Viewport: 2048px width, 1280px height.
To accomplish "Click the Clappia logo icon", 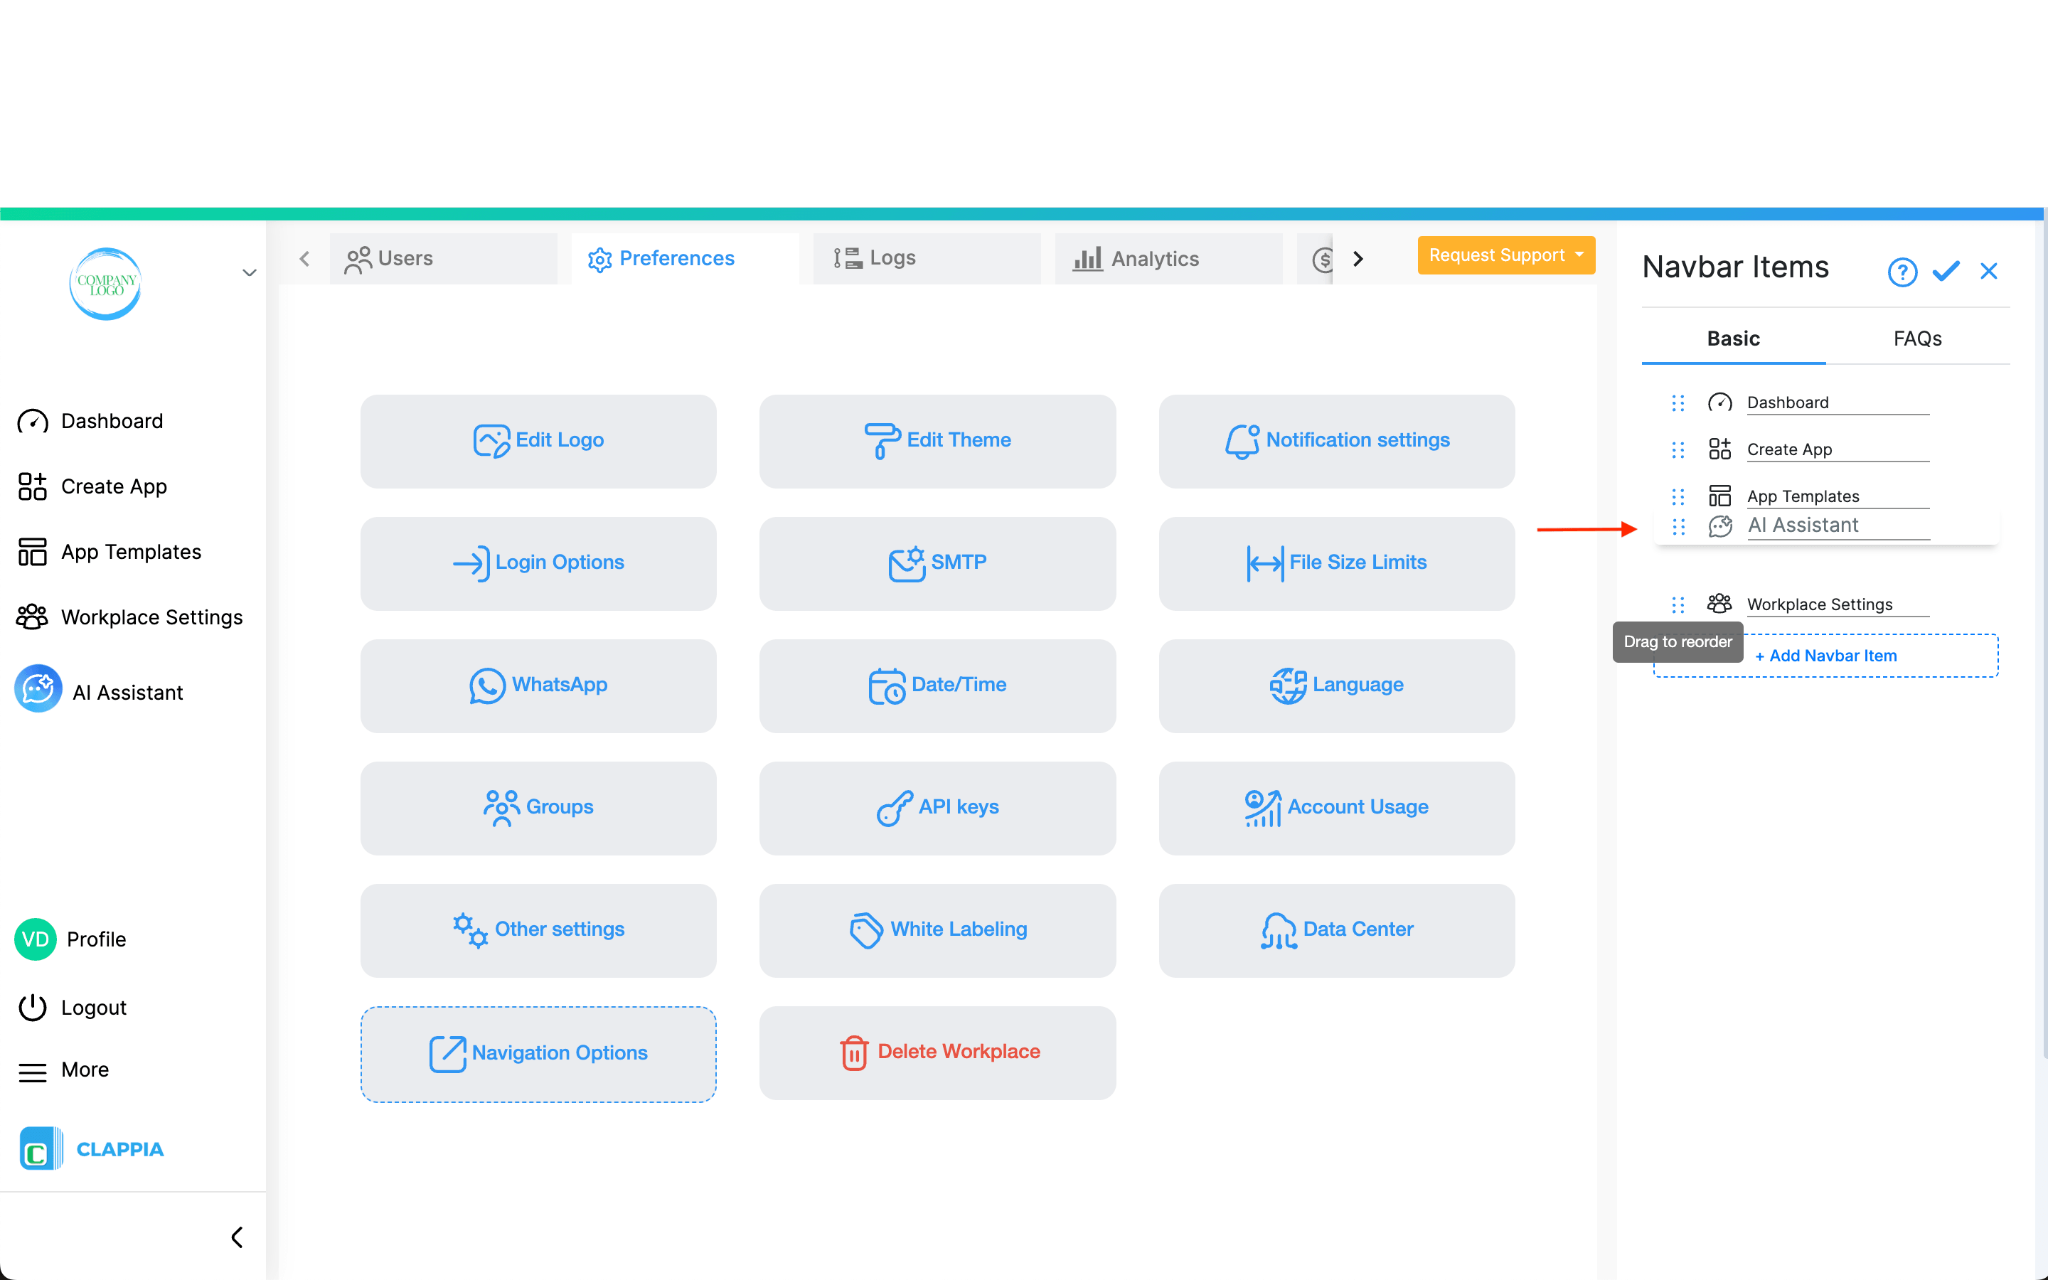I will pyautogui.click(x=40, y=1149).
